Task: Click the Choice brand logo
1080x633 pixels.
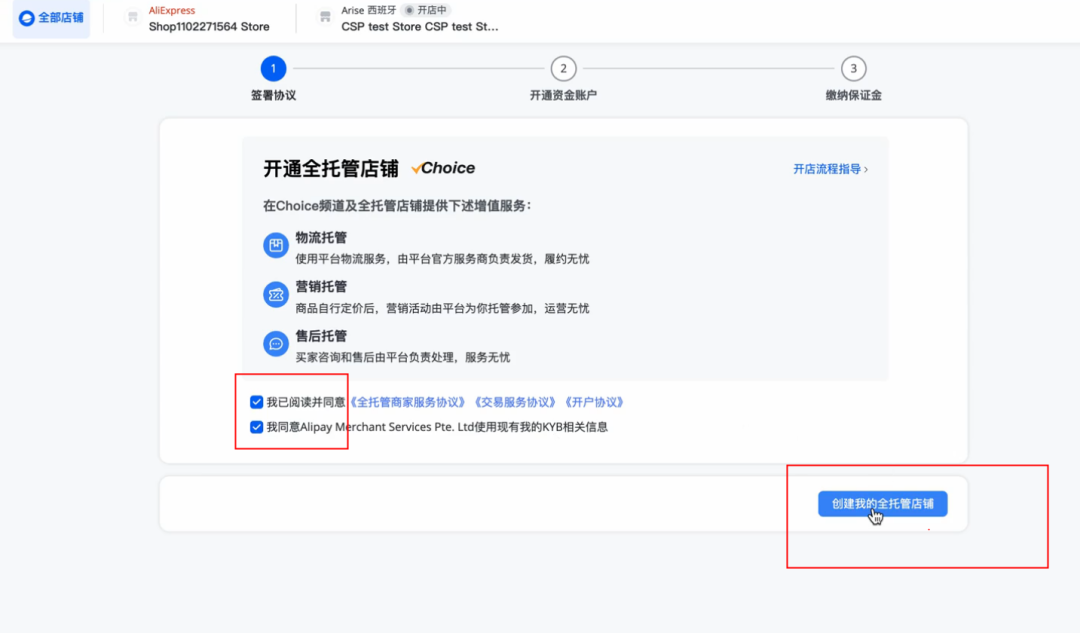Action: [442, 167]
